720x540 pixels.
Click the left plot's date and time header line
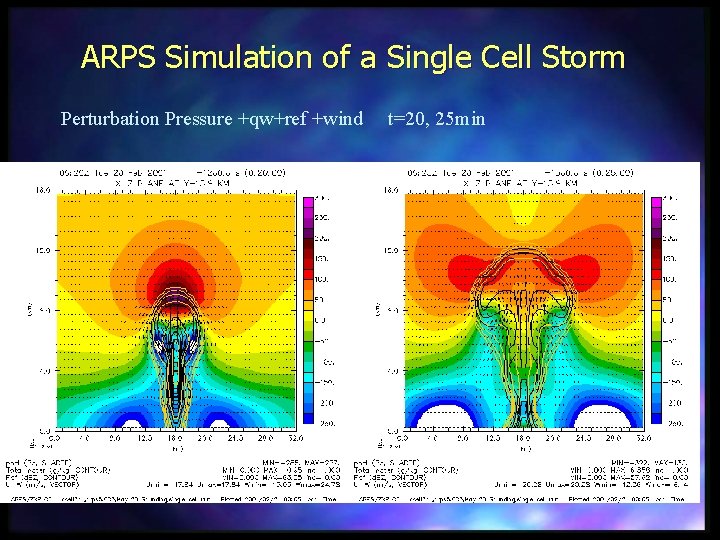[172, 173]
